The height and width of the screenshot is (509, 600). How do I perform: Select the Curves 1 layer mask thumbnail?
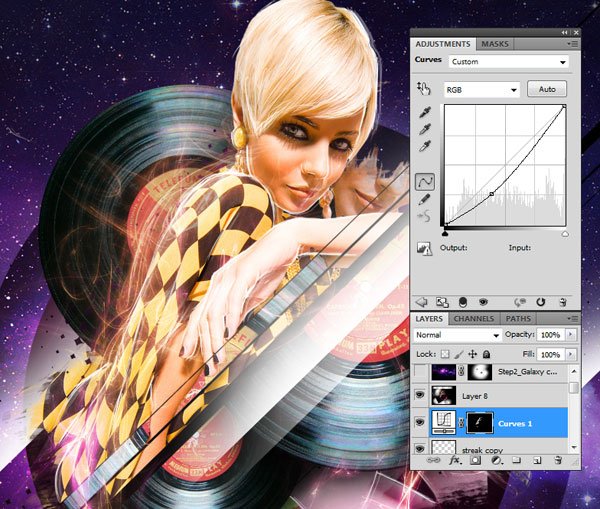[480, 423]
